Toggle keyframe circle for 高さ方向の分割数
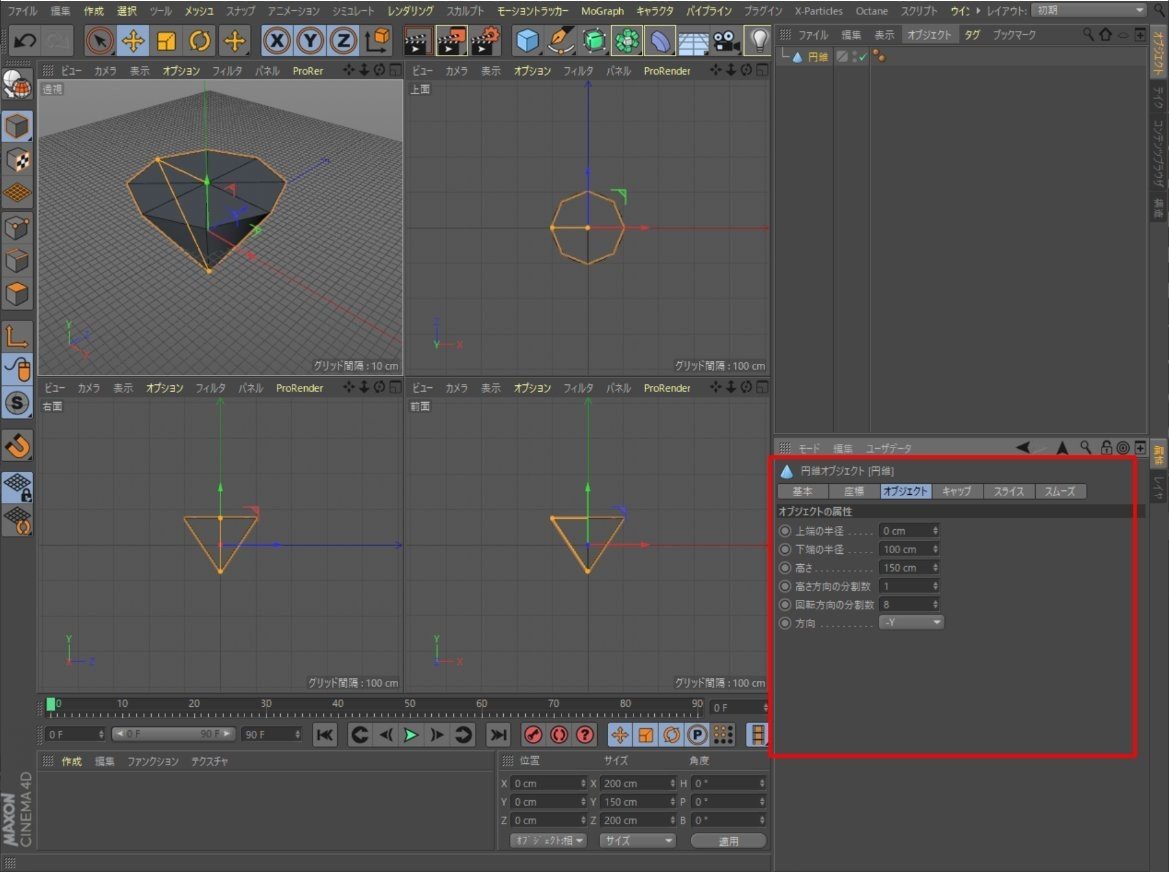1169x872 pixels. (x=784, y=586)
